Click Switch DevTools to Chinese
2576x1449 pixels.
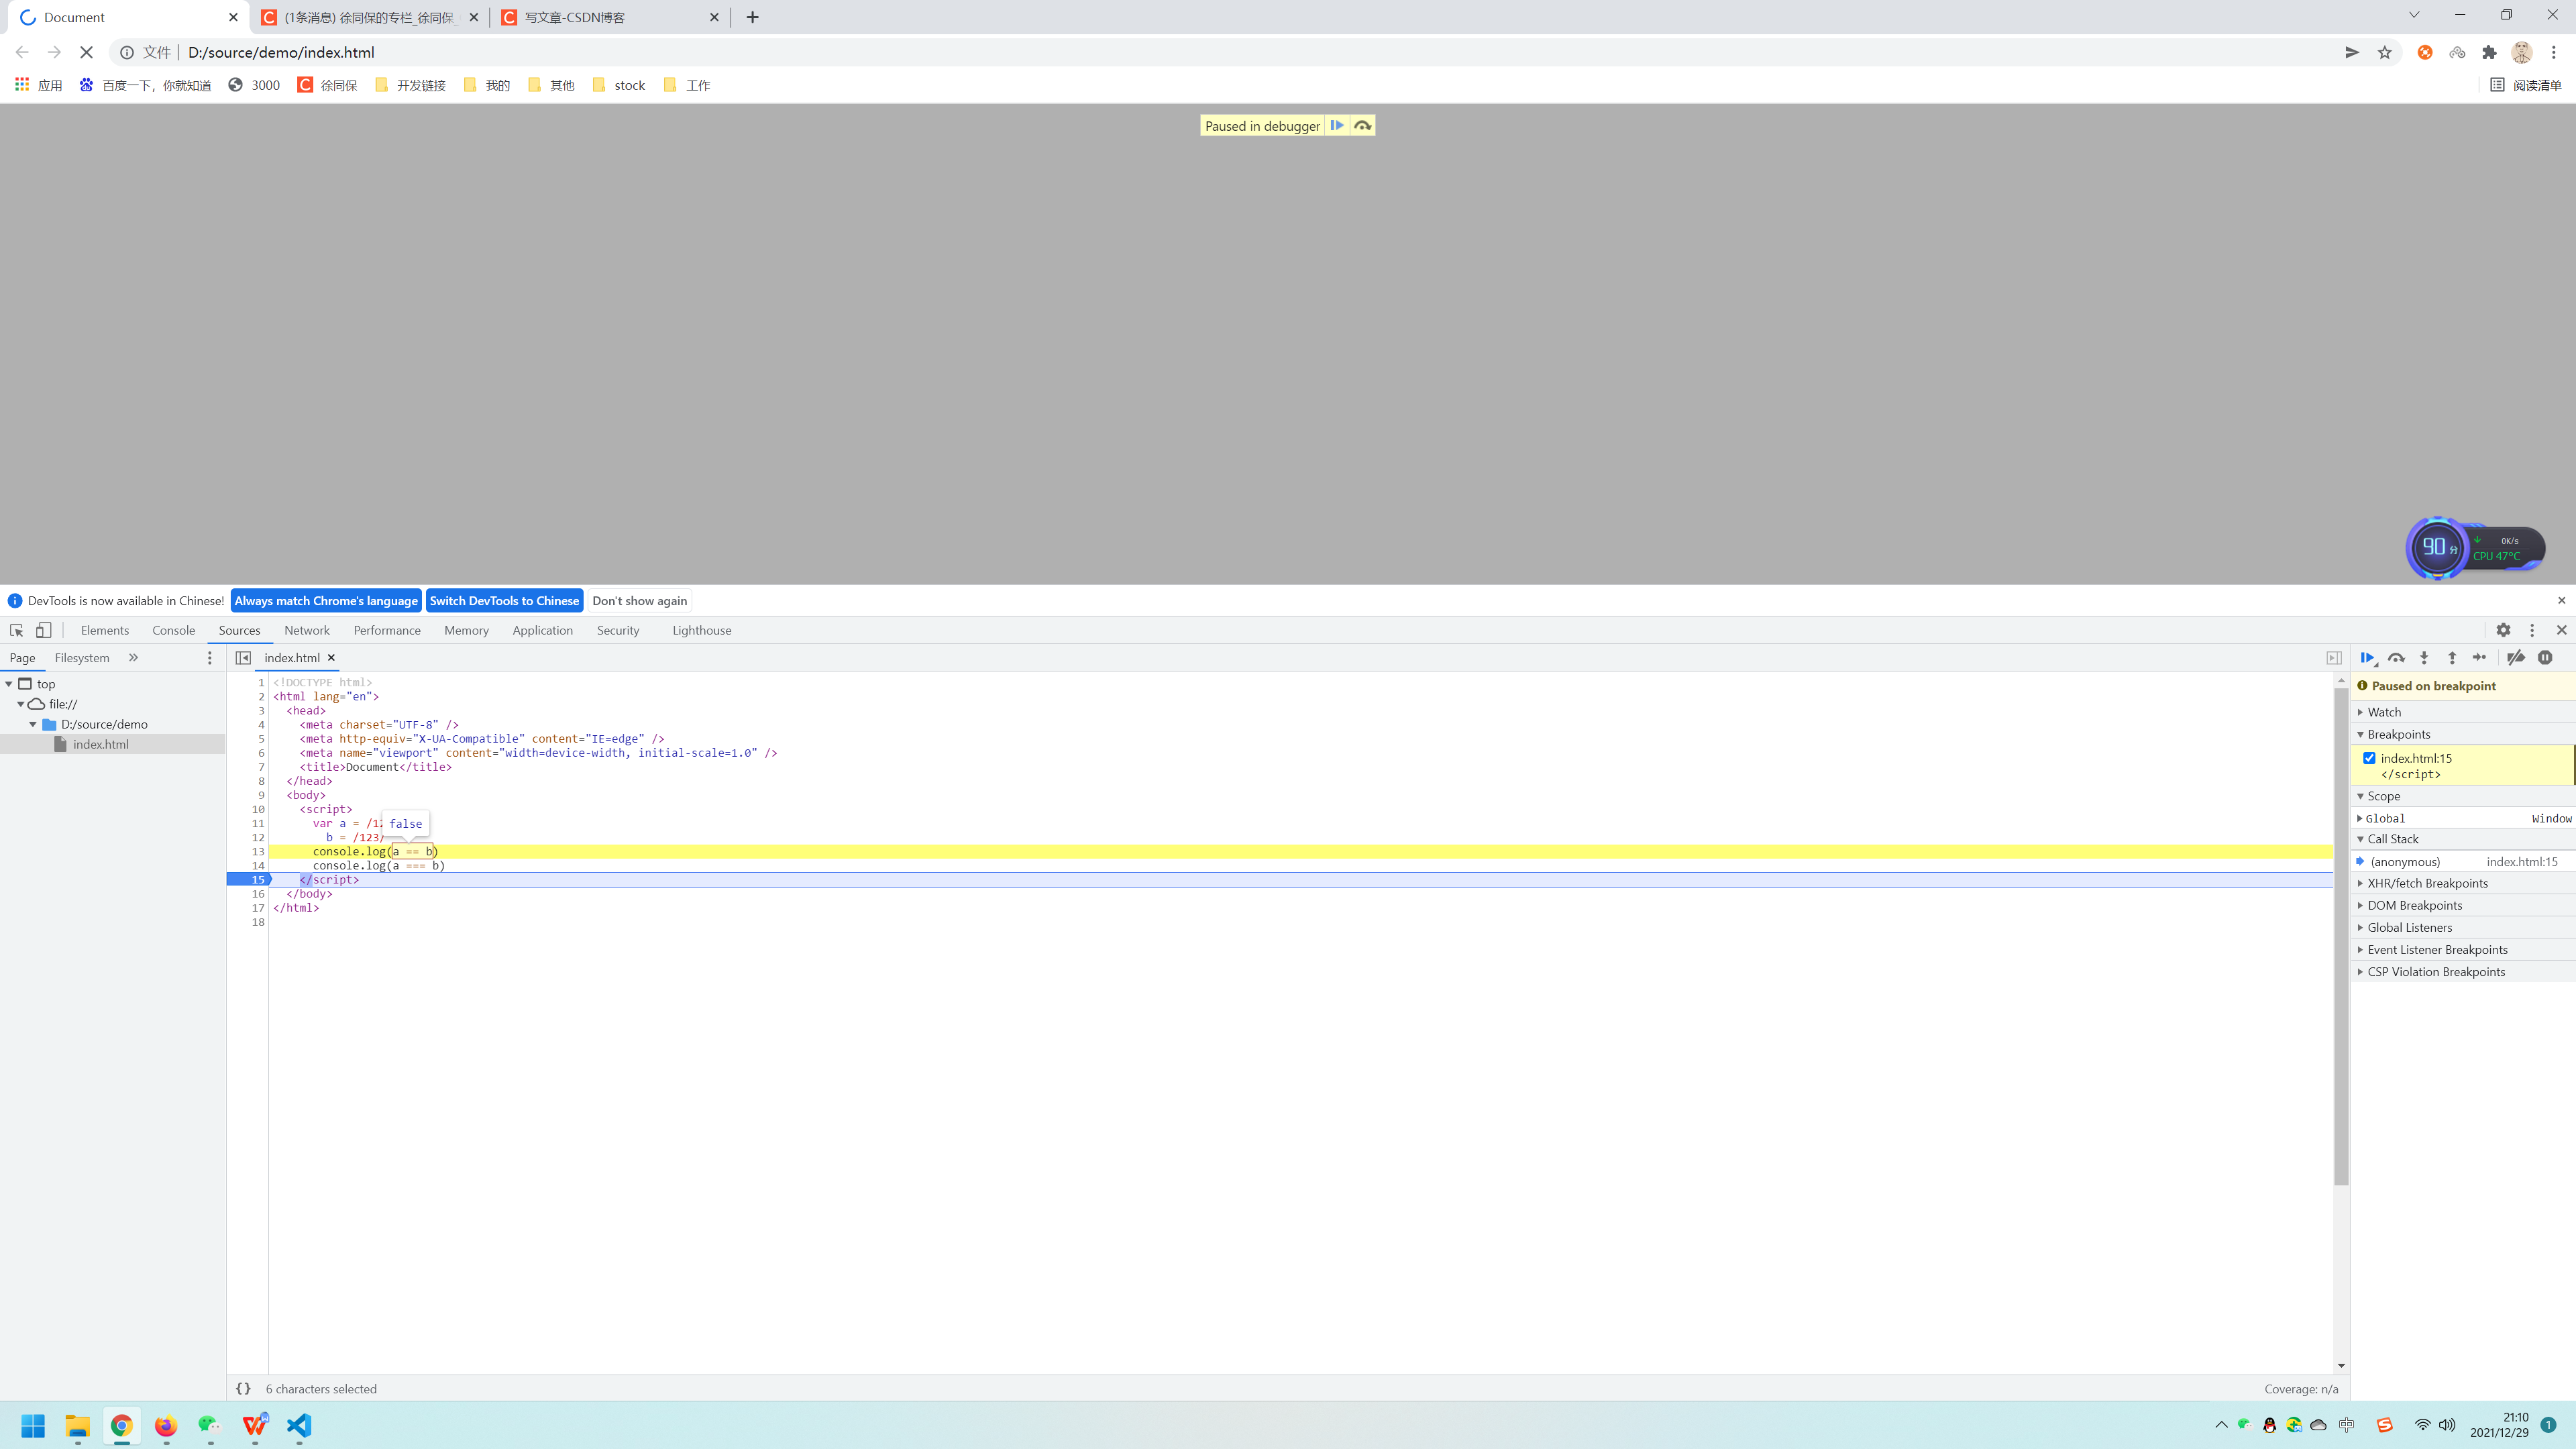tap(504, 600)
